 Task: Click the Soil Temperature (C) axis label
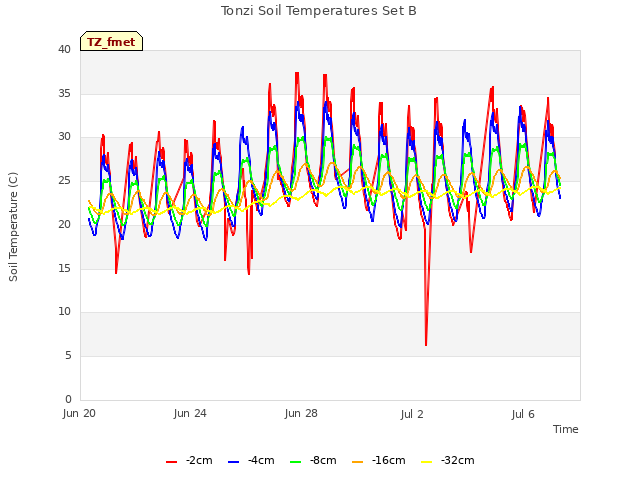(13, 227)
